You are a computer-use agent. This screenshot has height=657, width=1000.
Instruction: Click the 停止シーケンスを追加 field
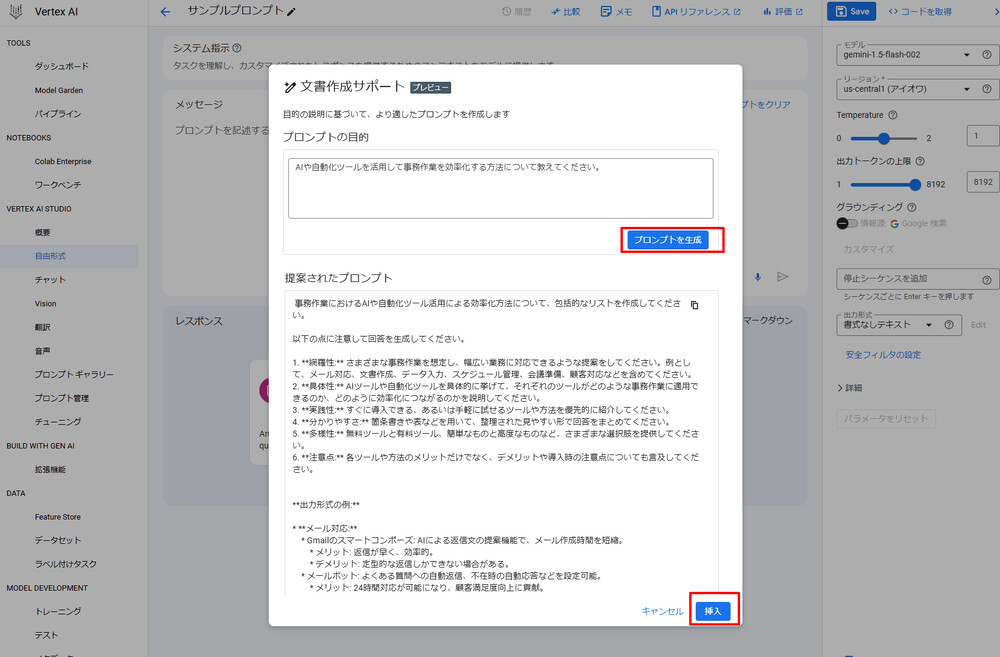909,279
